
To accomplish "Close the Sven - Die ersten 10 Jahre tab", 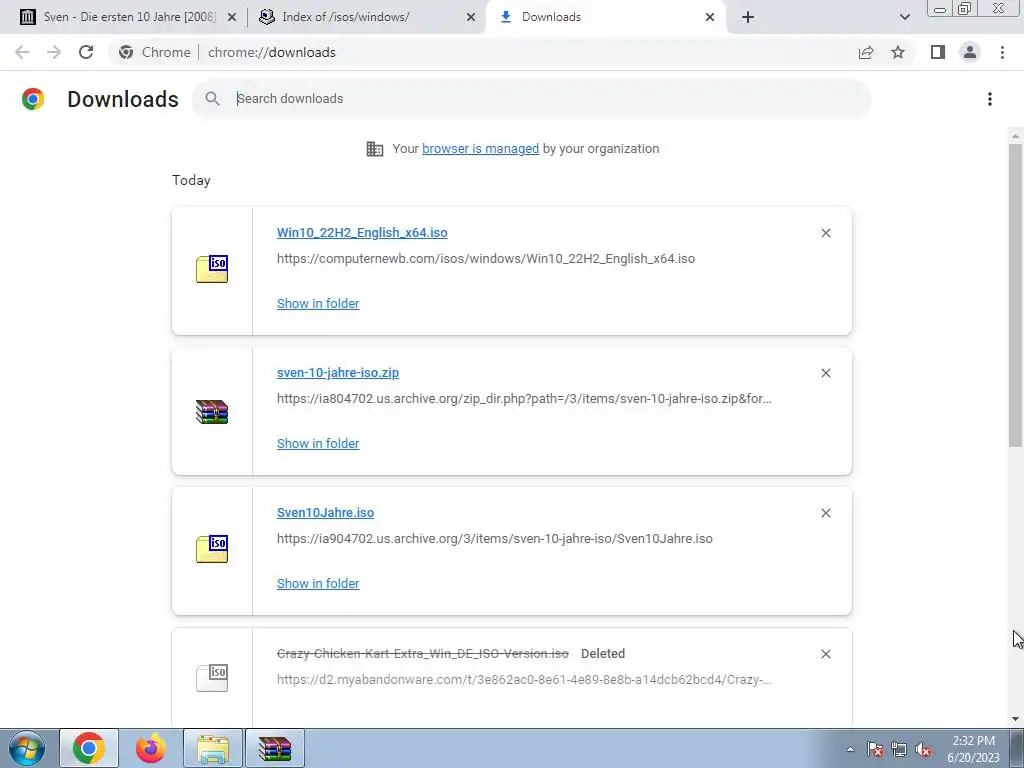I will click(232, 17).
